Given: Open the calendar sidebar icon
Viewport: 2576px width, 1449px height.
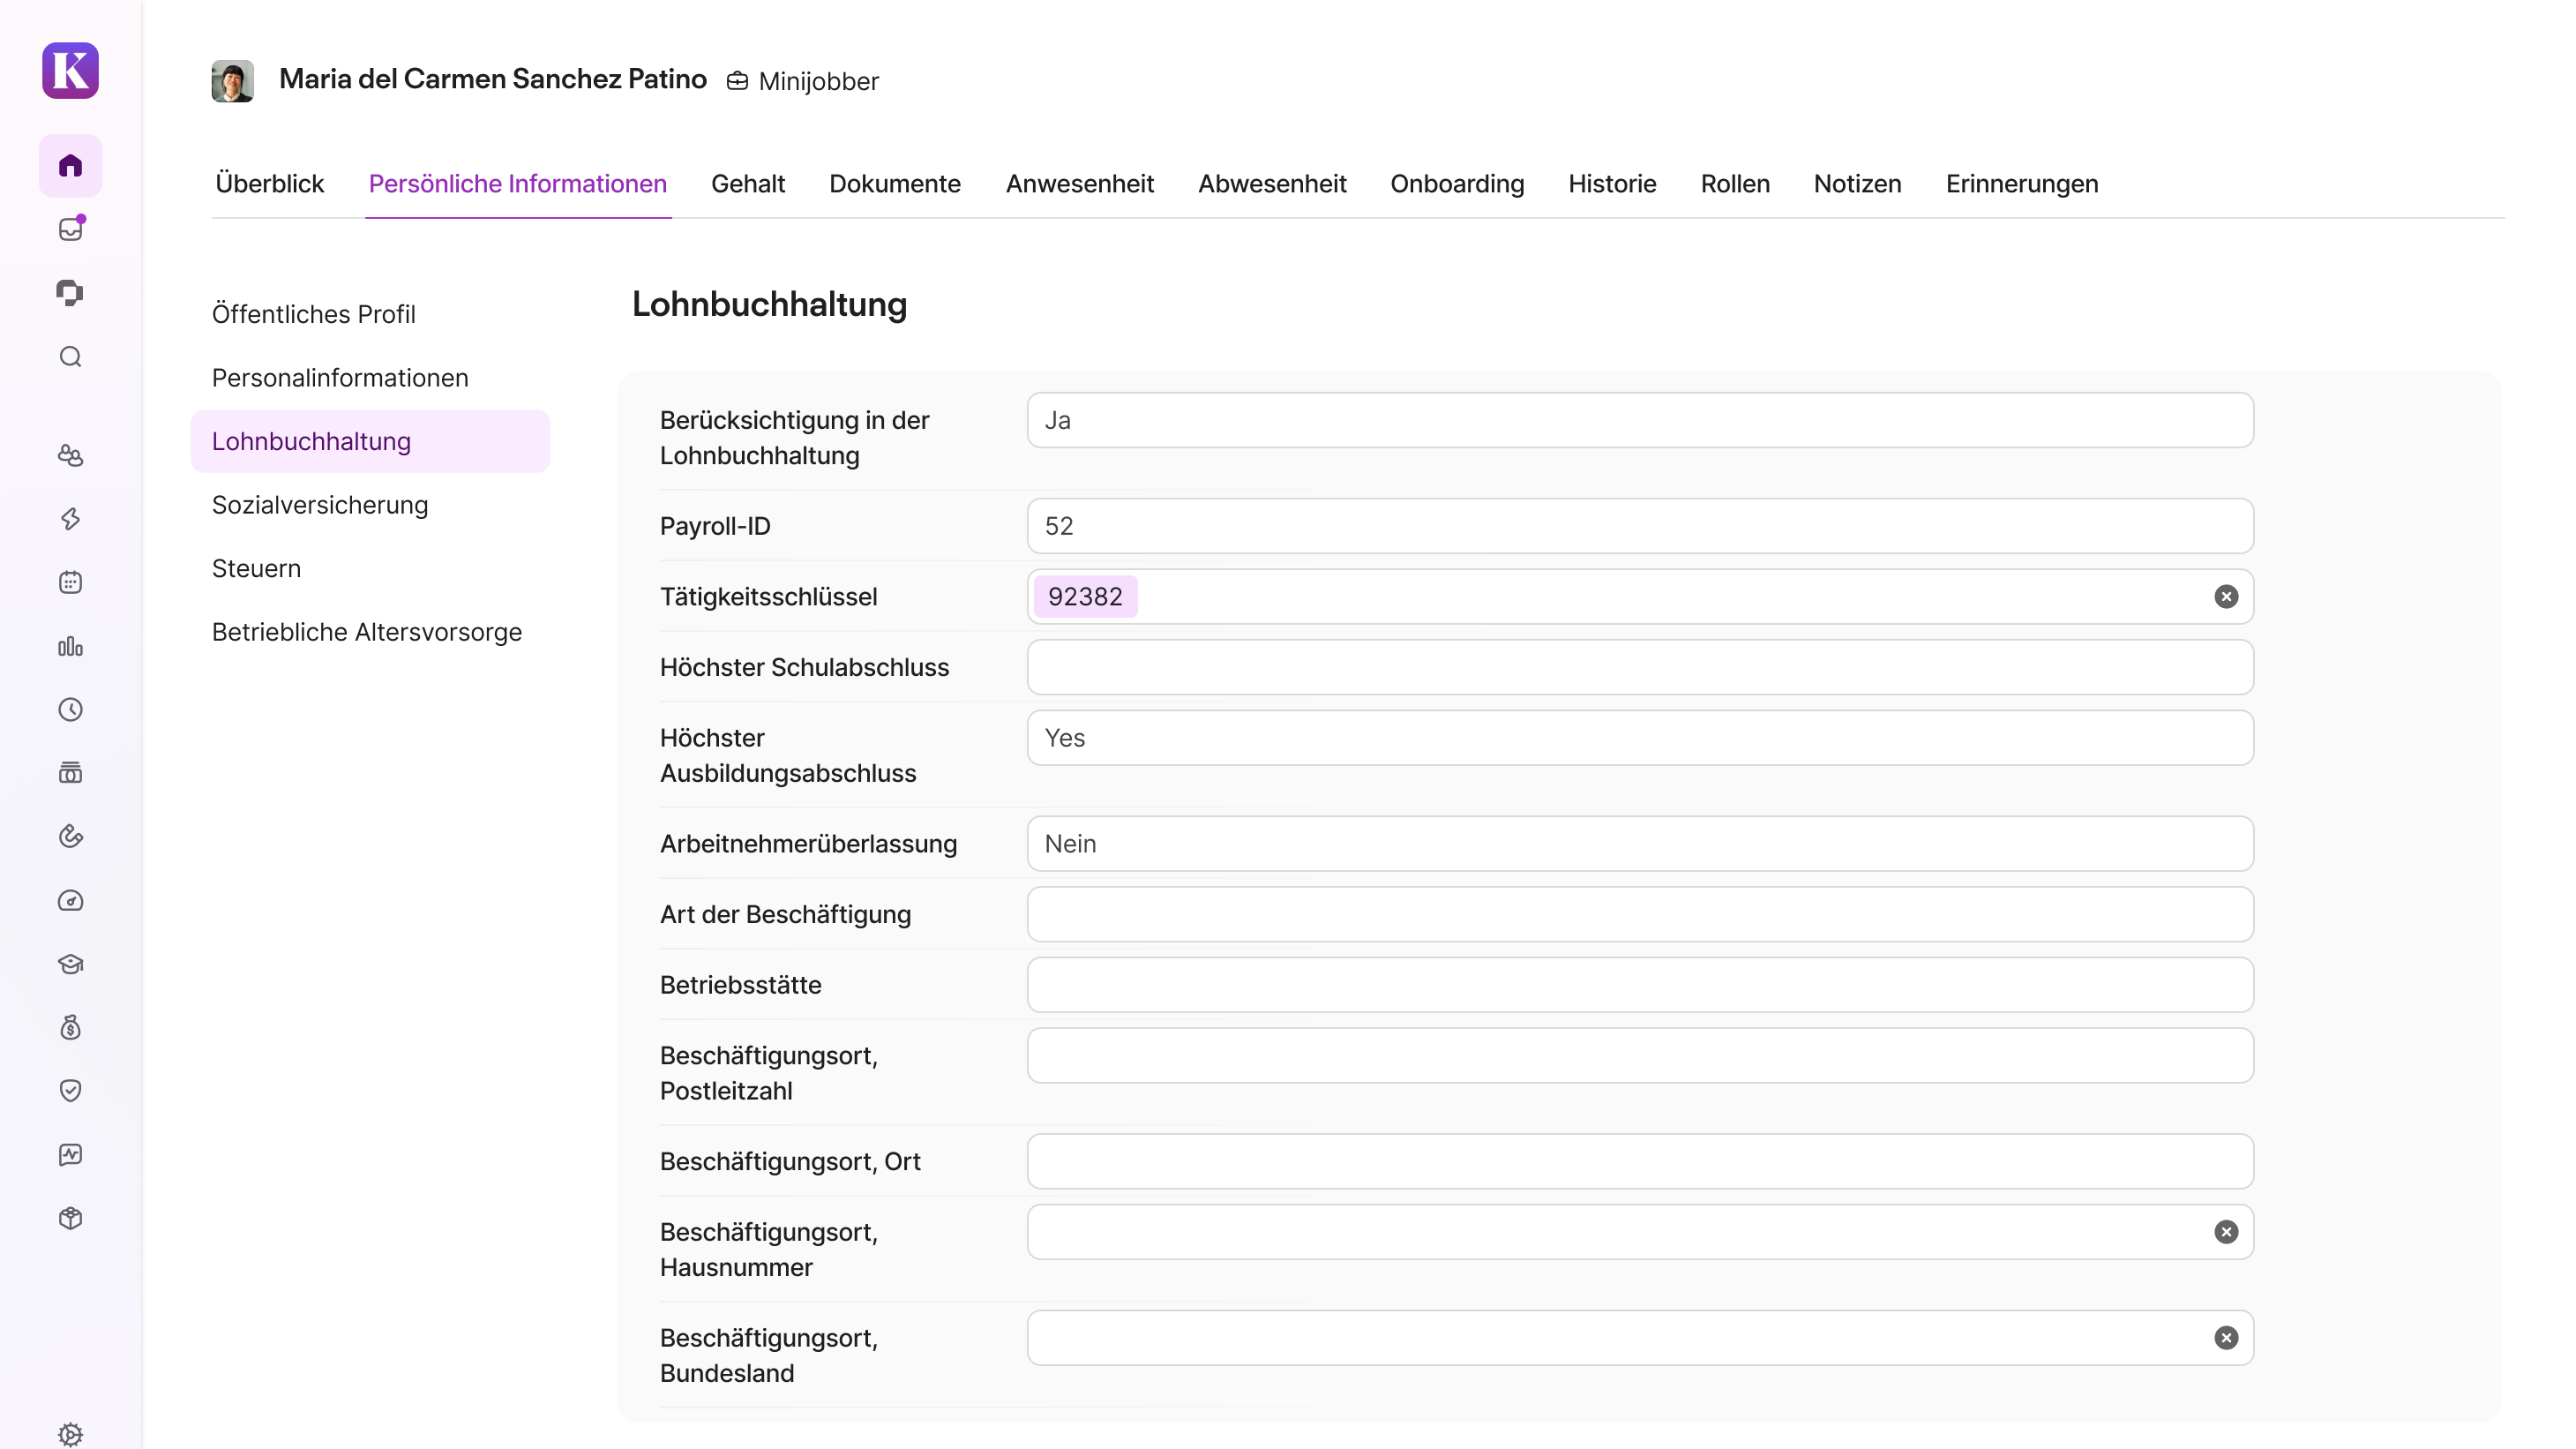Looking at the screenshot, I should [70, 582].
